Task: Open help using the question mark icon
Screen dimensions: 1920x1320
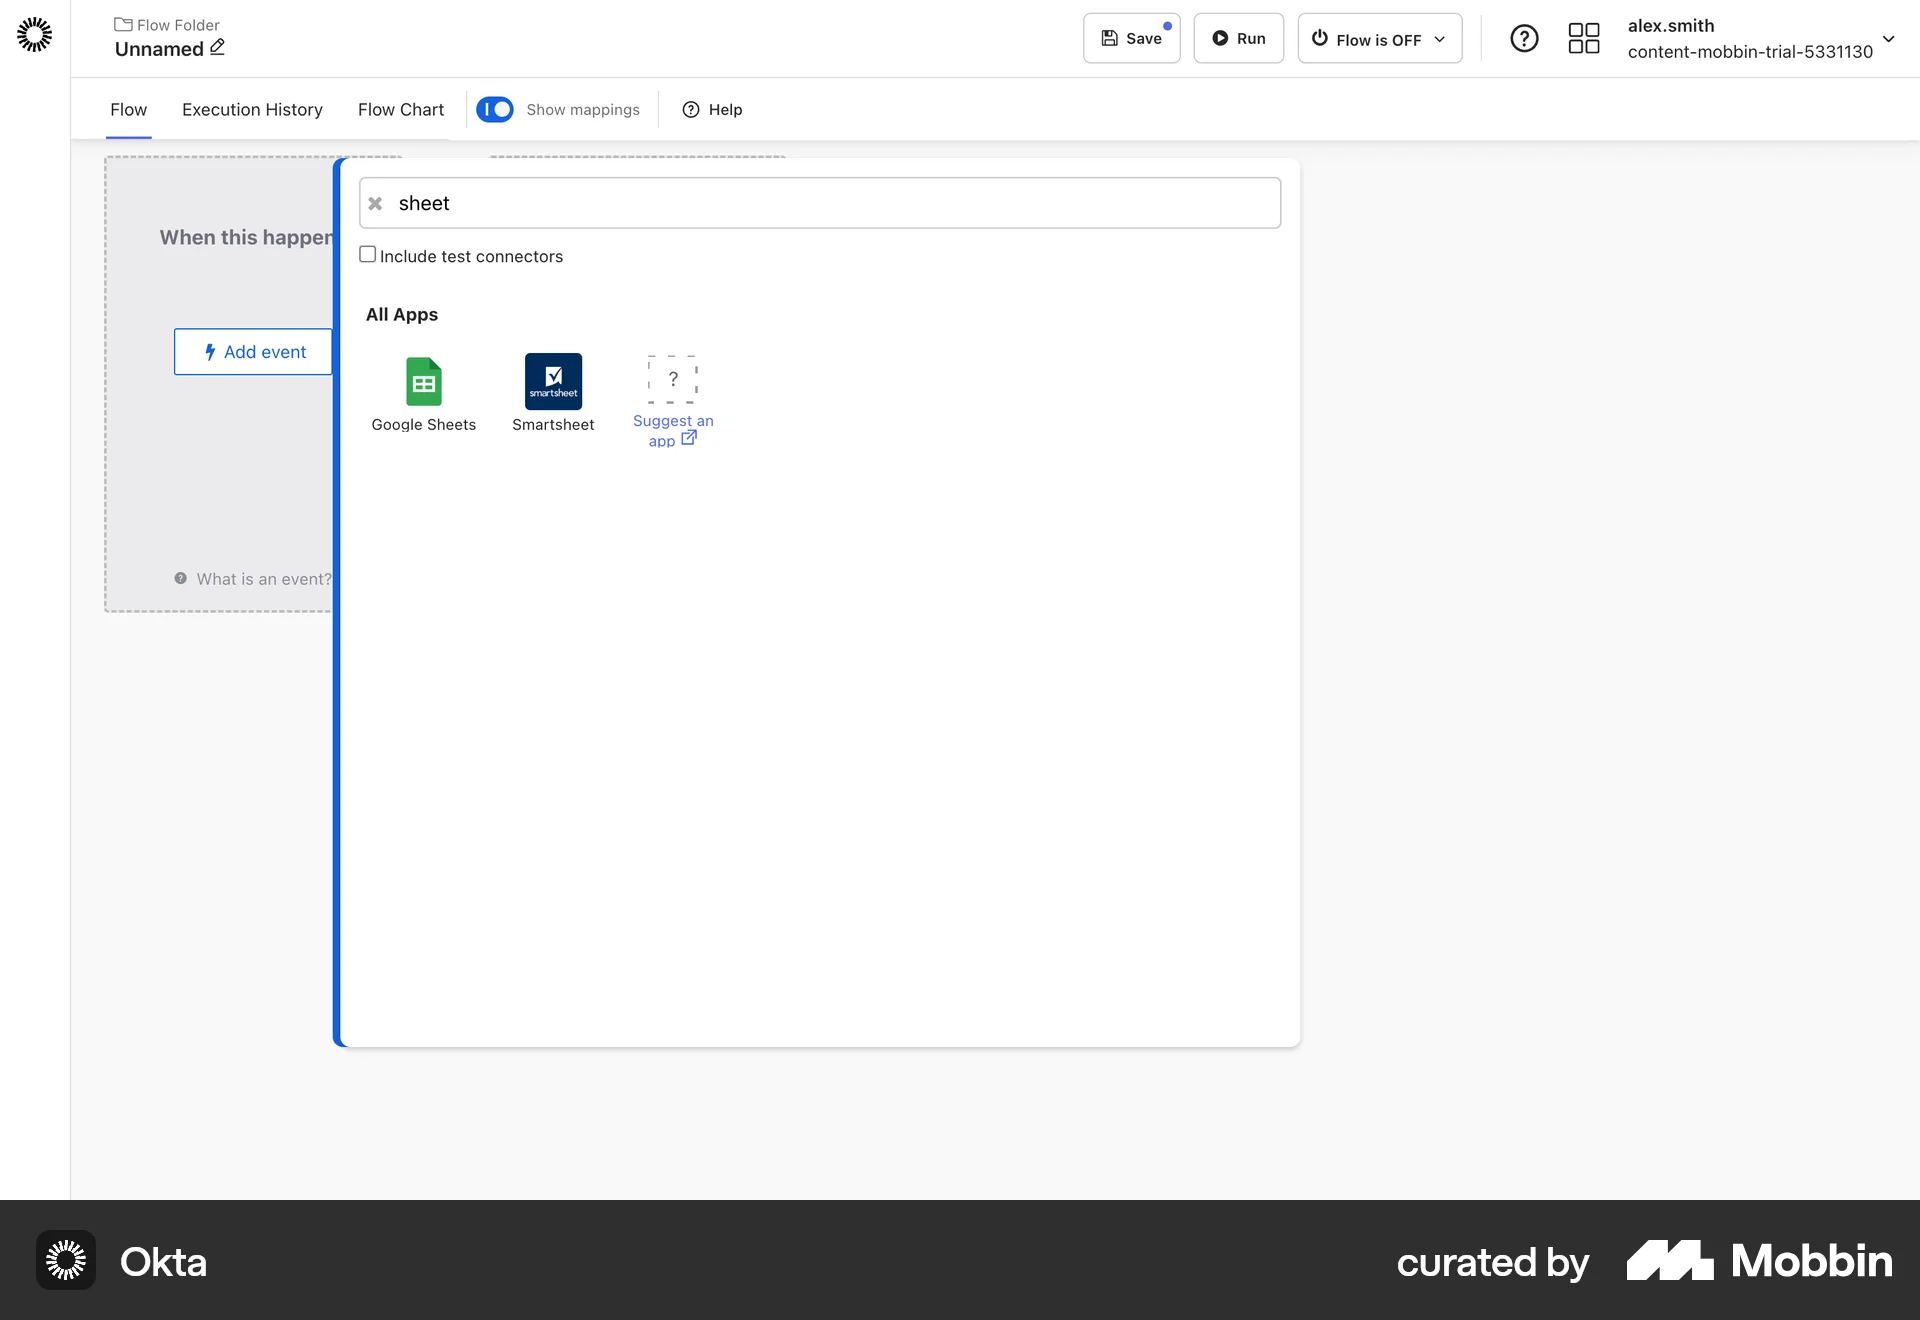Action: coord(1524,38)
